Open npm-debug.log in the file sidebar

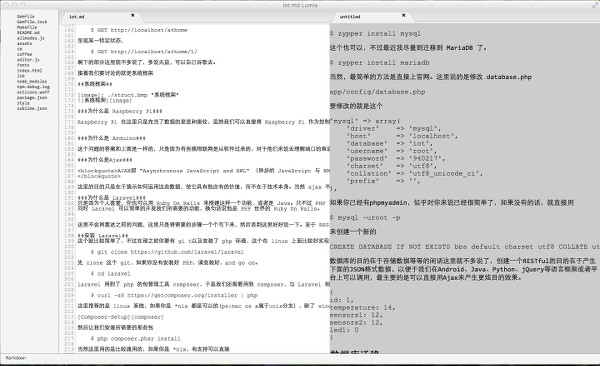click(x=33, y=87)
